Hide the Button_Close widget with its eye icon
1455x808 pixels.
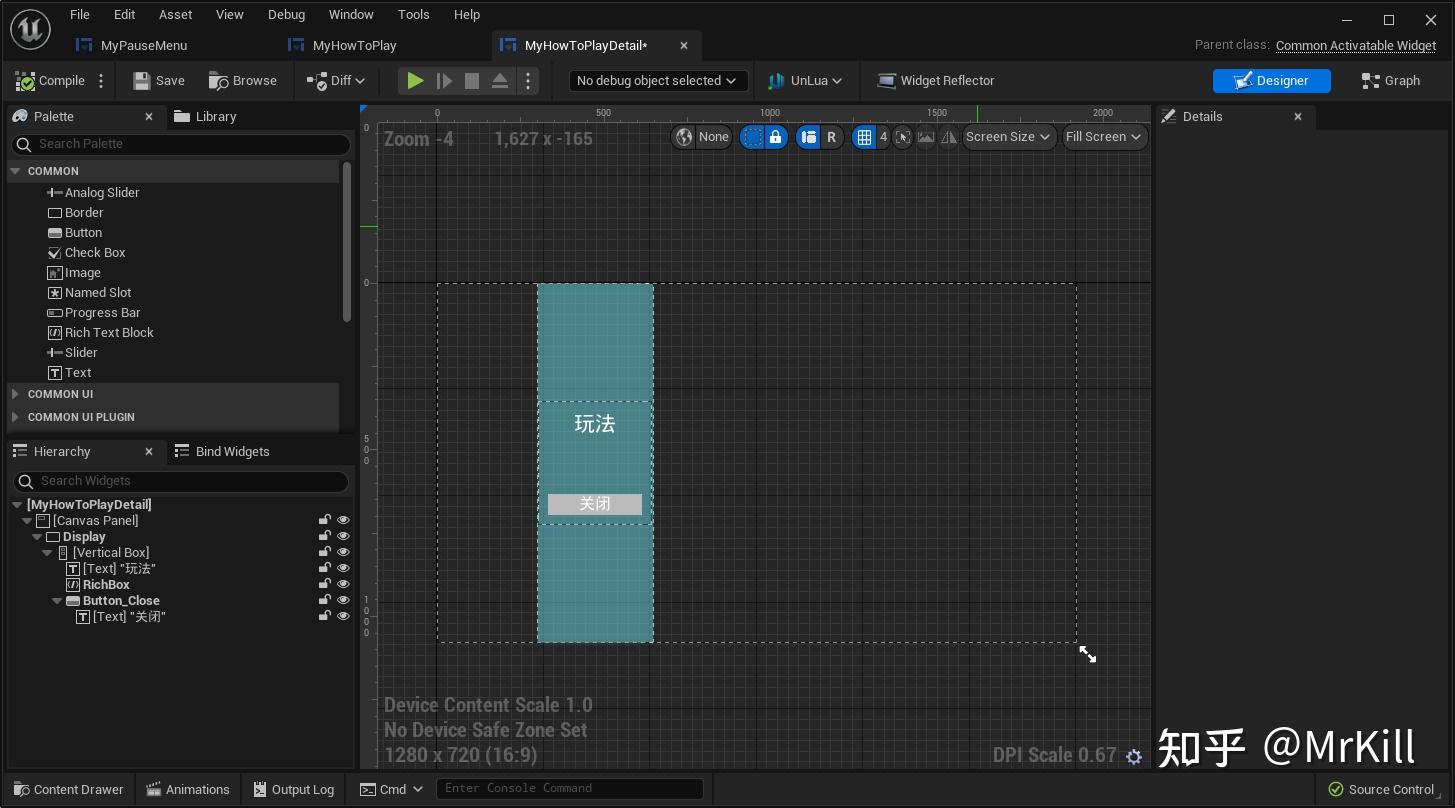tap(343, 599)
